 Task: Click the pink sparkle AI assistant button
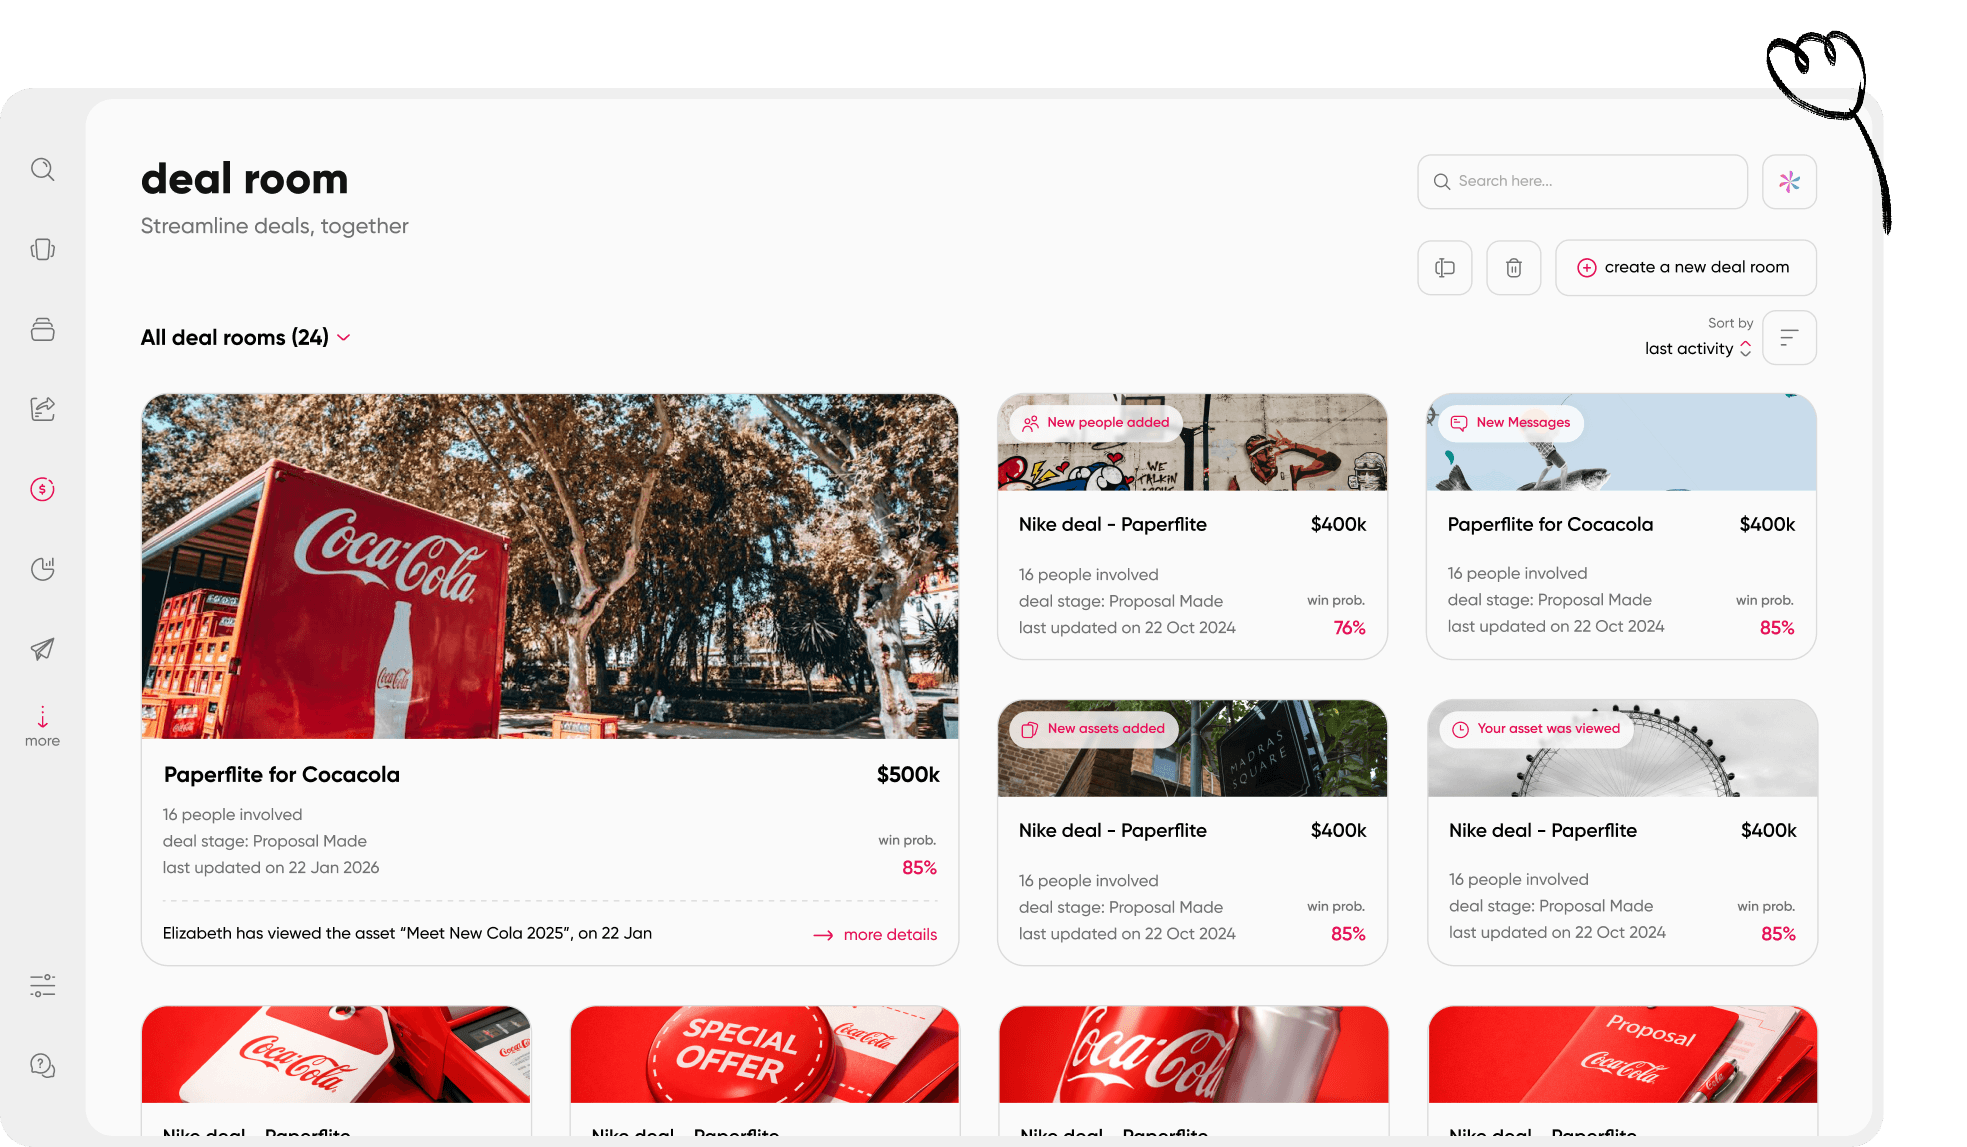pos(1789,181)
